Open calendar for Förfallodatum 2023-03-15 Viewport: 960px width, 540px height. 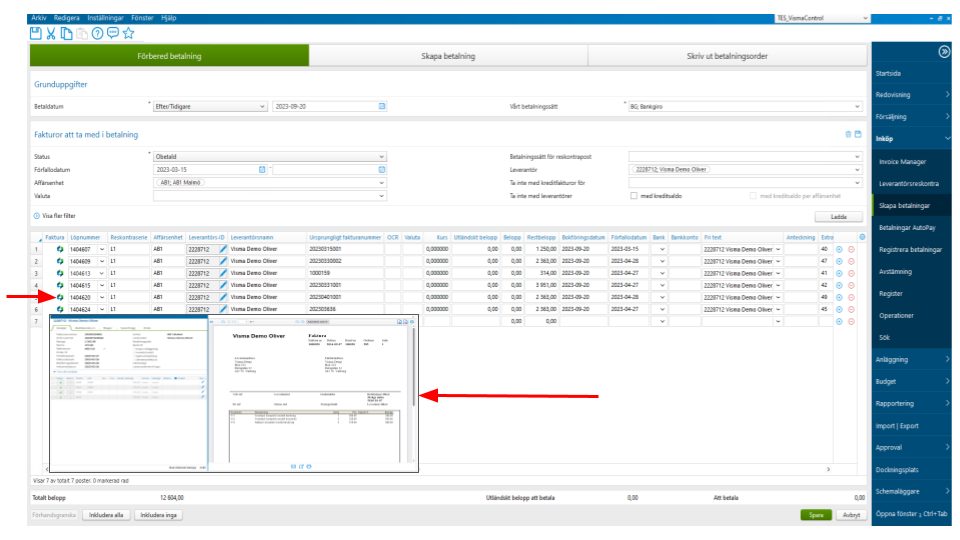[x=262, y=170]
